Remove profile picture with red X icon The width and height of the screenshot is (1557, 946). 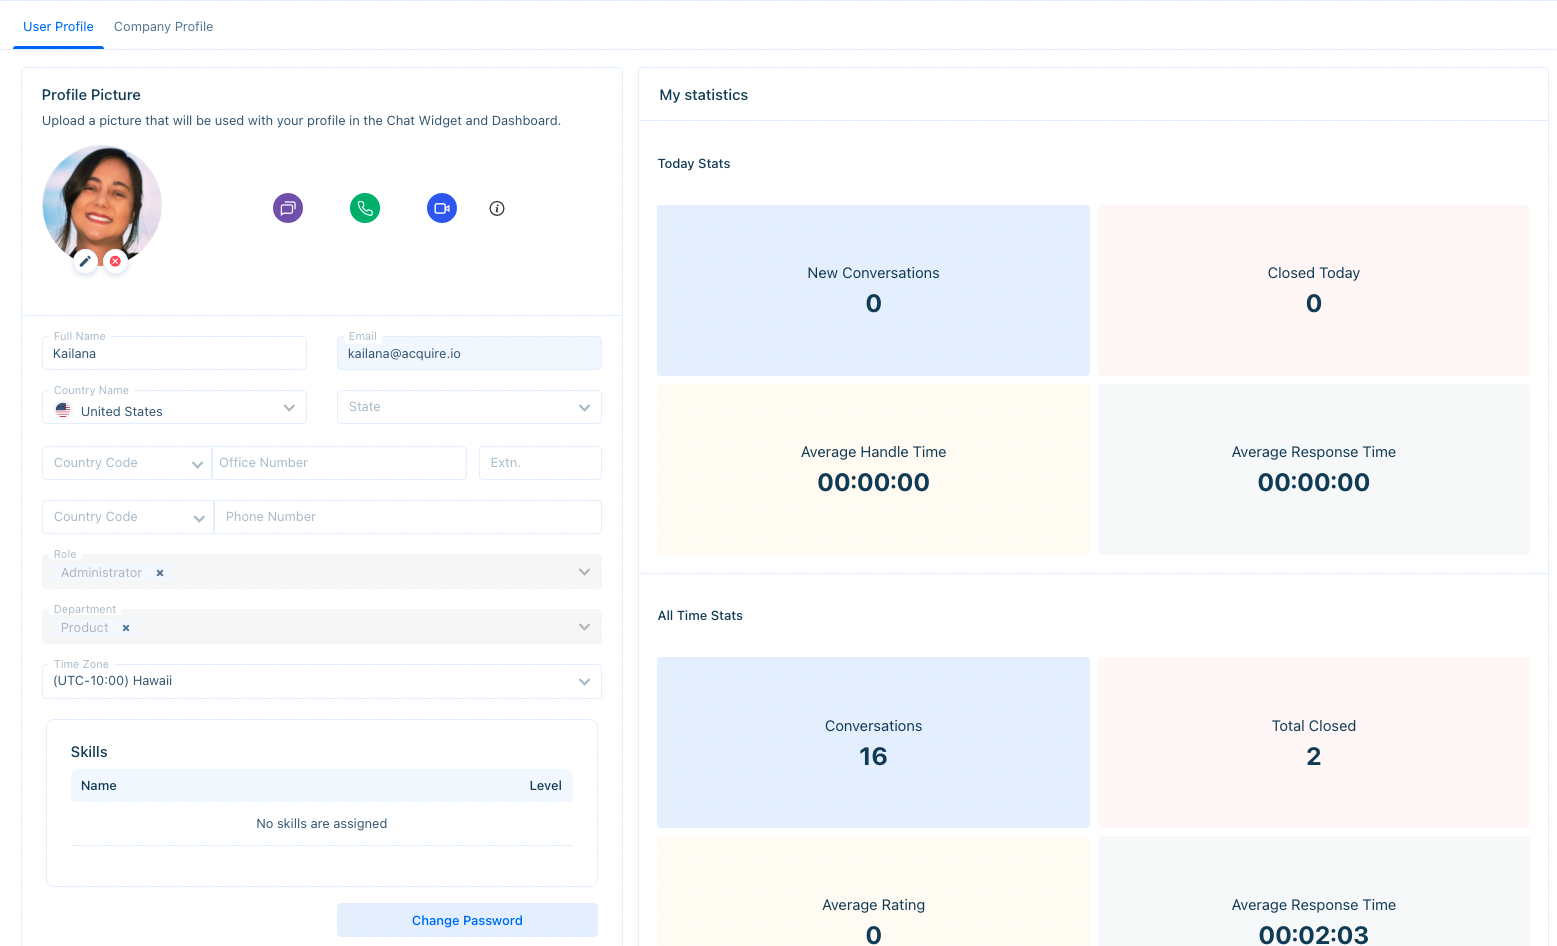(x=116, y=261)
